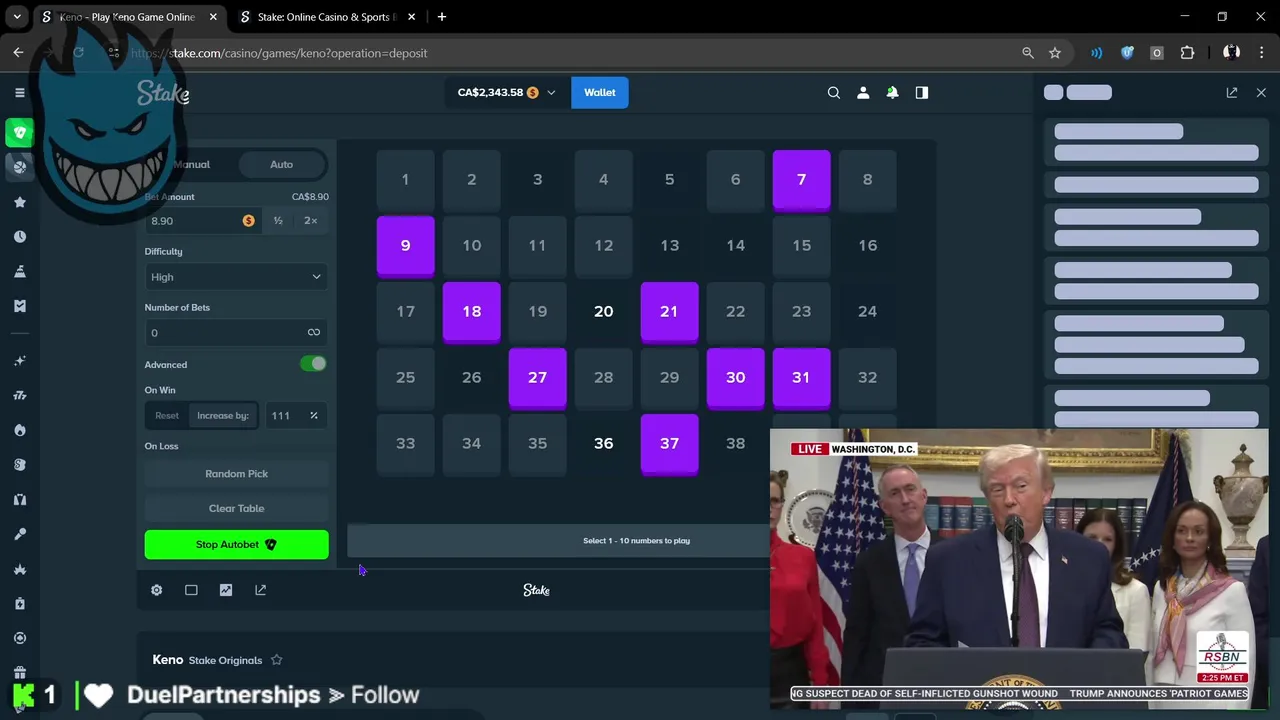Open the basketball sports icon in the sidebar
This screenshot has width=1280, height=720.
(19, 167)
